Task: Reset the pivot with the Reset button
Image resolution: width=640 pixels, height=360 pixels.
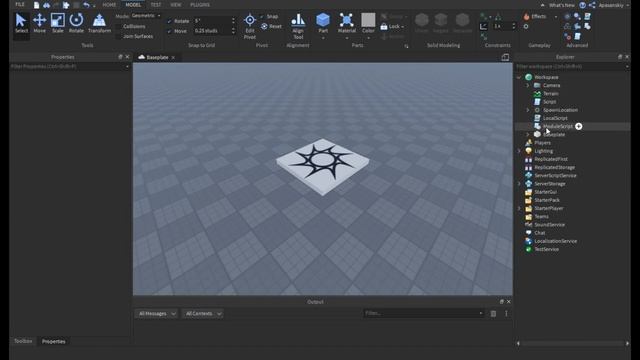Action: 271,26
